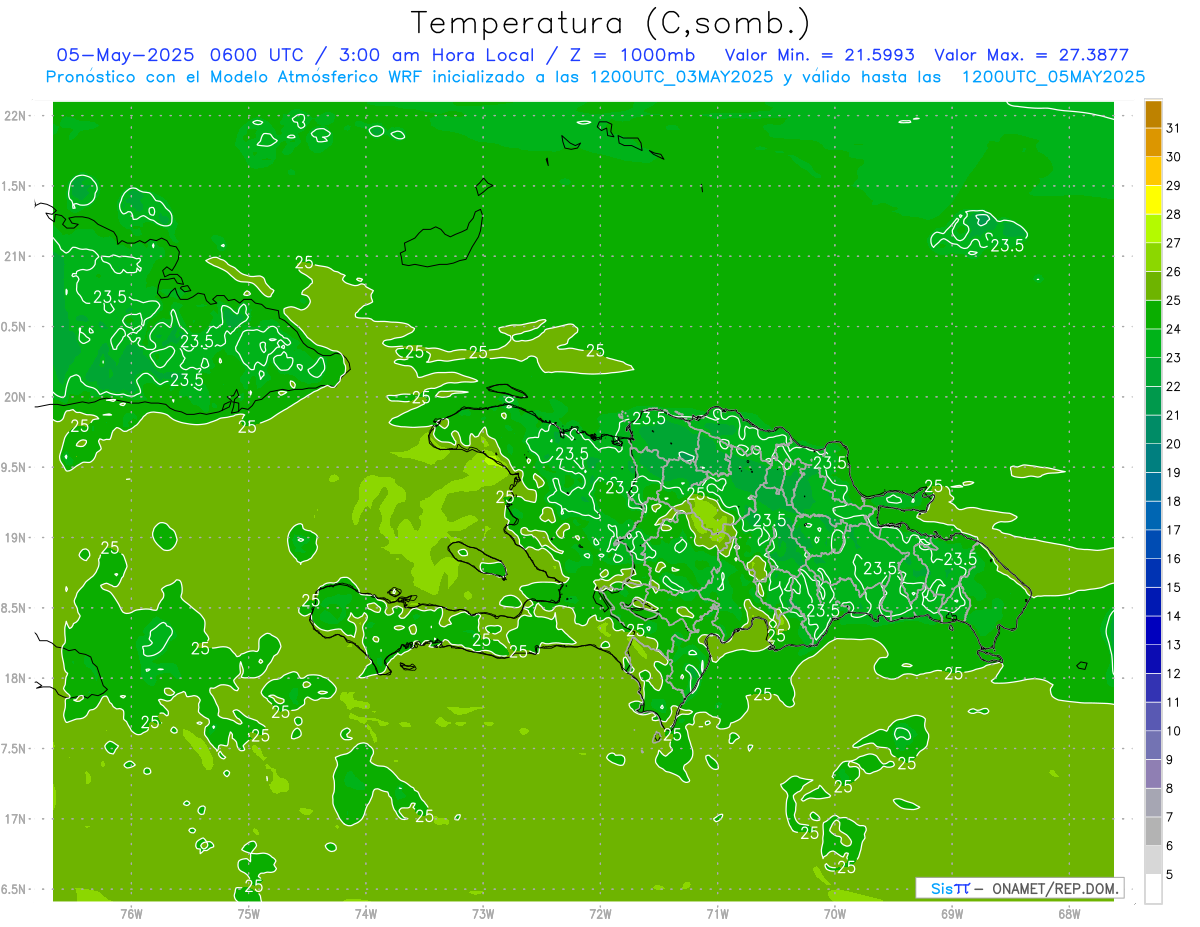This screenshot has height=927, width=1200.
Task: Click the "70W" longitude axis label
Action: click(835, 913)
